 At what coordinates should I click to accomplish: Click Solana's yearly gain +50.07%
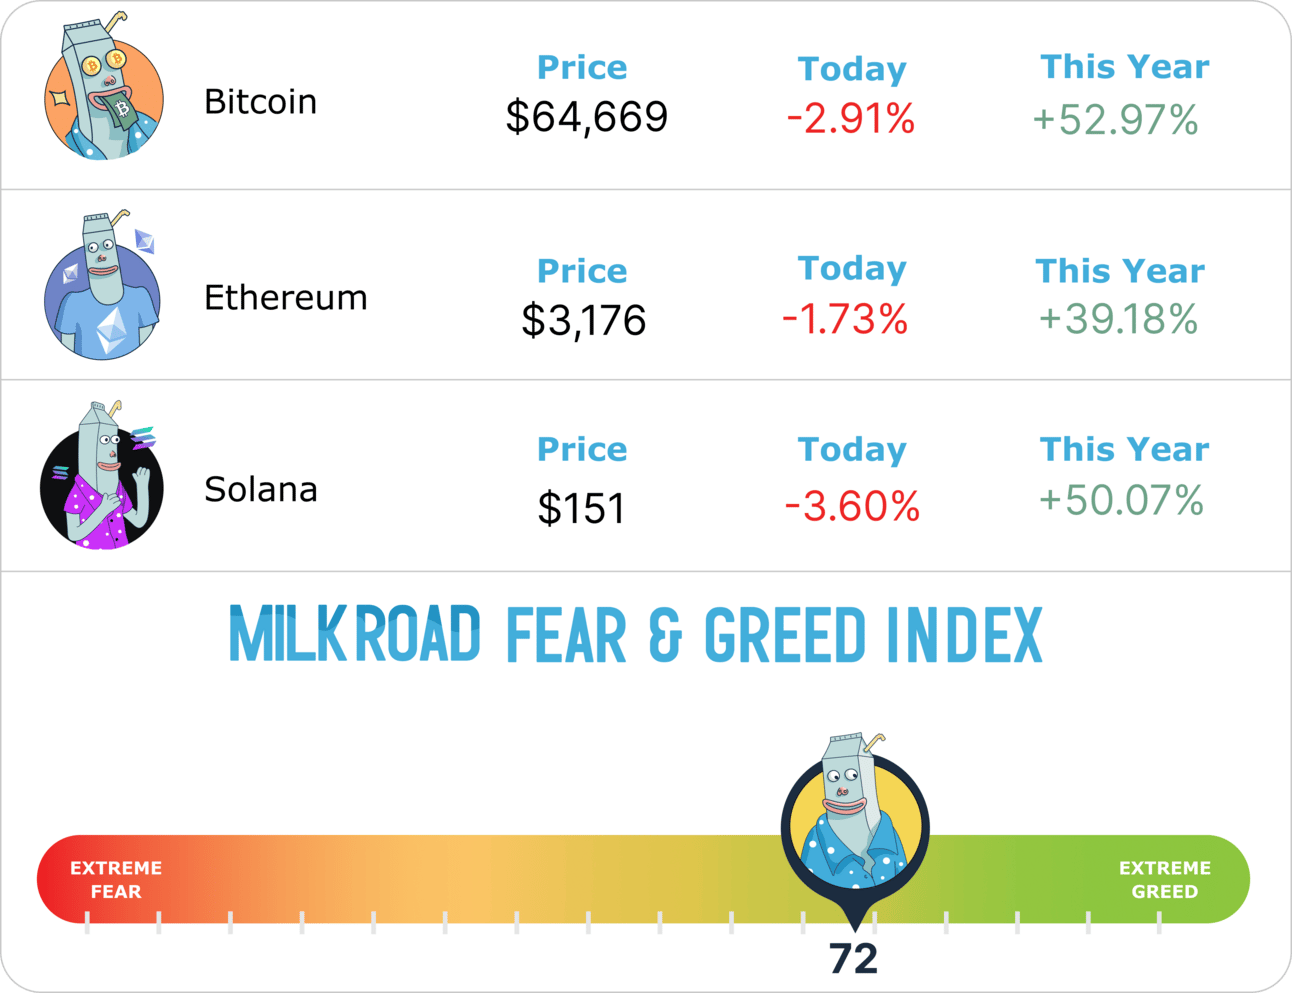coord(1121,500)
